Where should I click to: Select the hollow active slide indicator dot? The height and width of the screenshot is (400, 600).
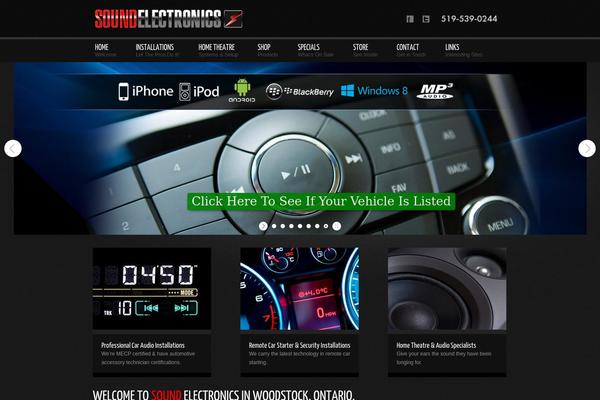pos(326,226)
